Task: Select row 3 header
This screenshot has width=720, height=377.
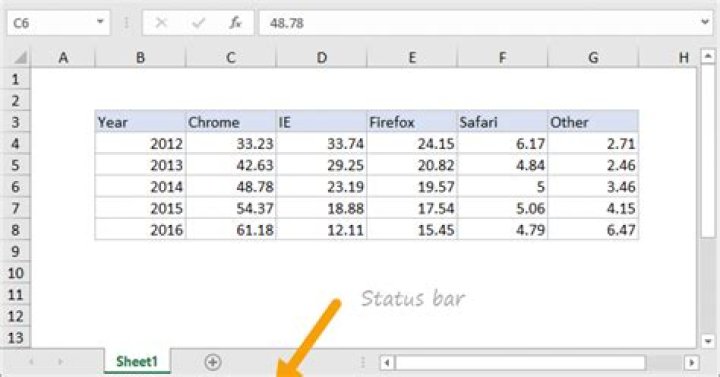Action: coord(15,122)
